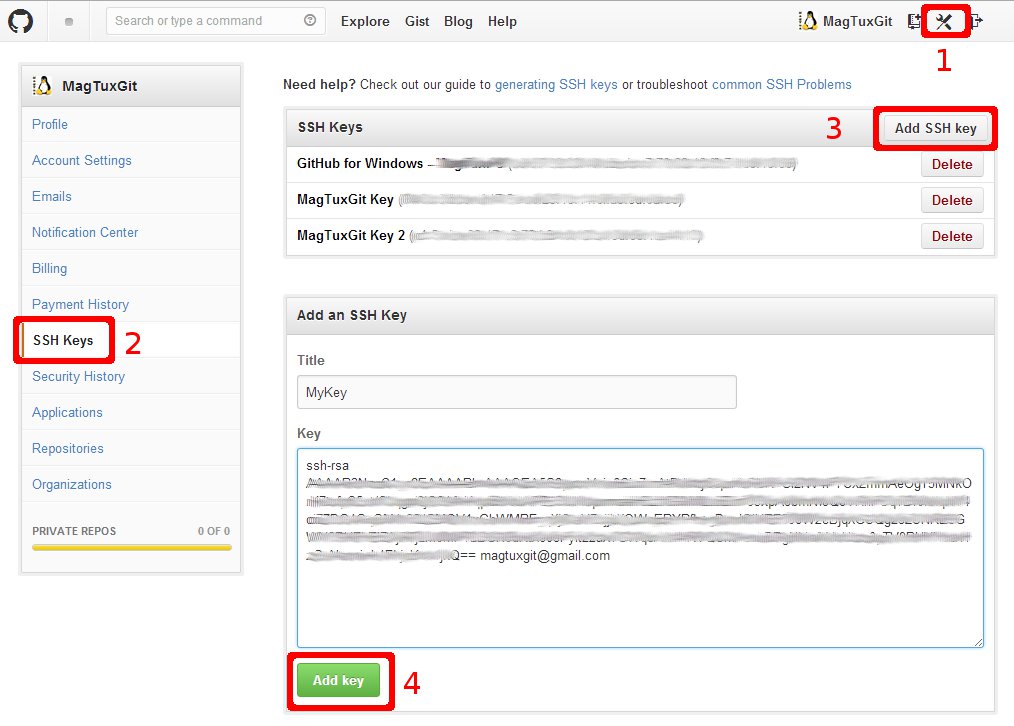Open the GitHub Octocat home logo
Screen dimensions: 1014x726
[21, 21]
